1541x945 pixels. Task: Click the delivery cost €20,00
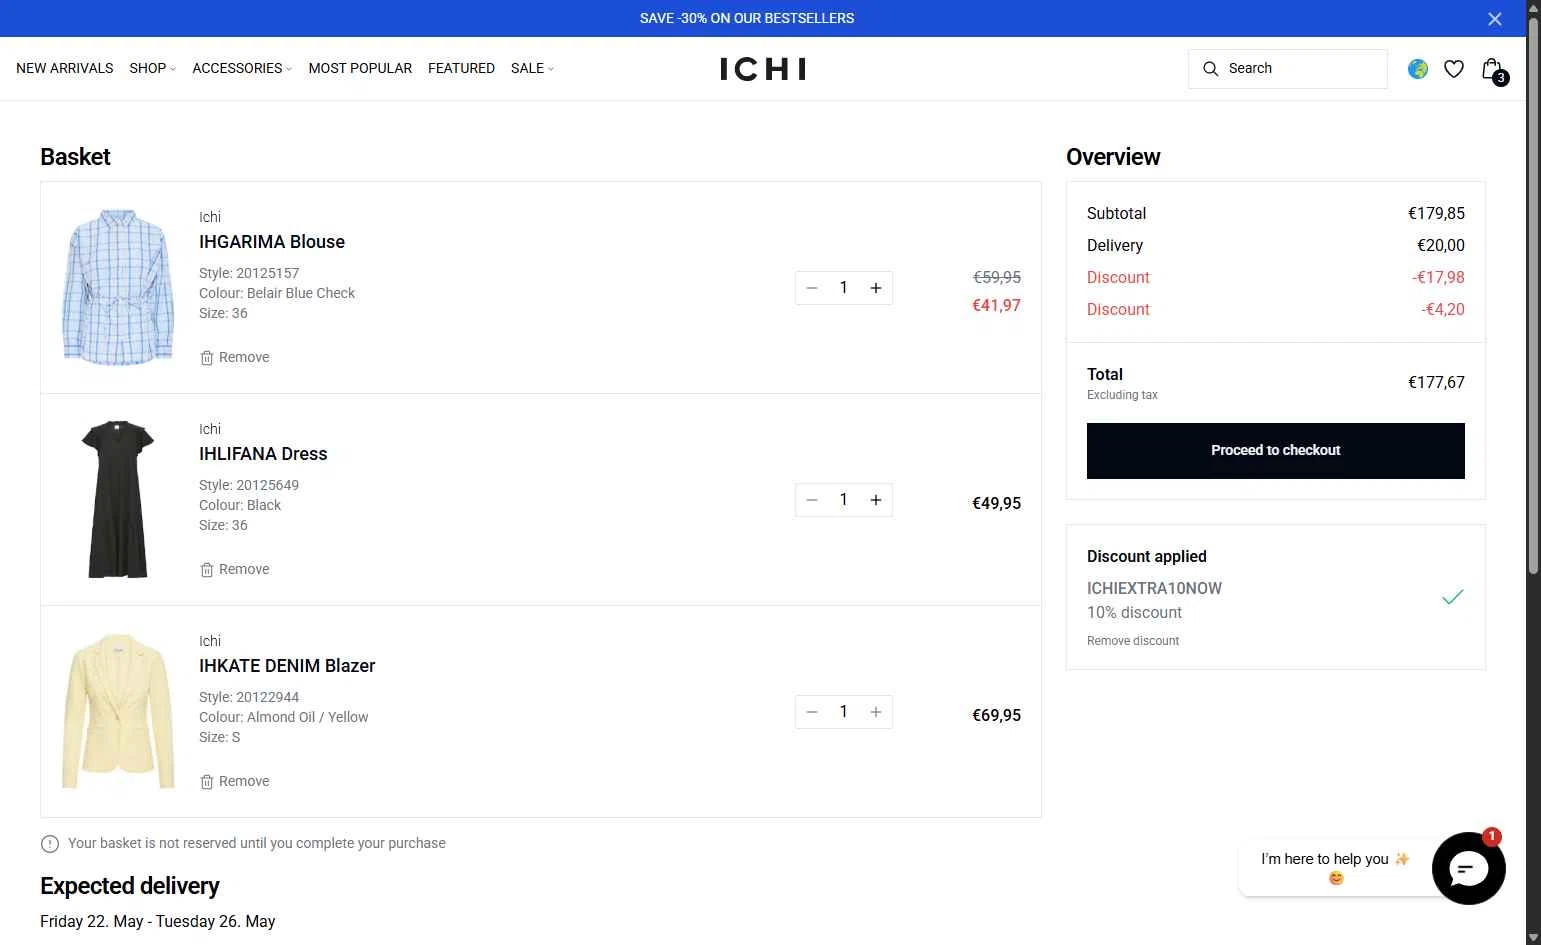(x=1441, y=245)
